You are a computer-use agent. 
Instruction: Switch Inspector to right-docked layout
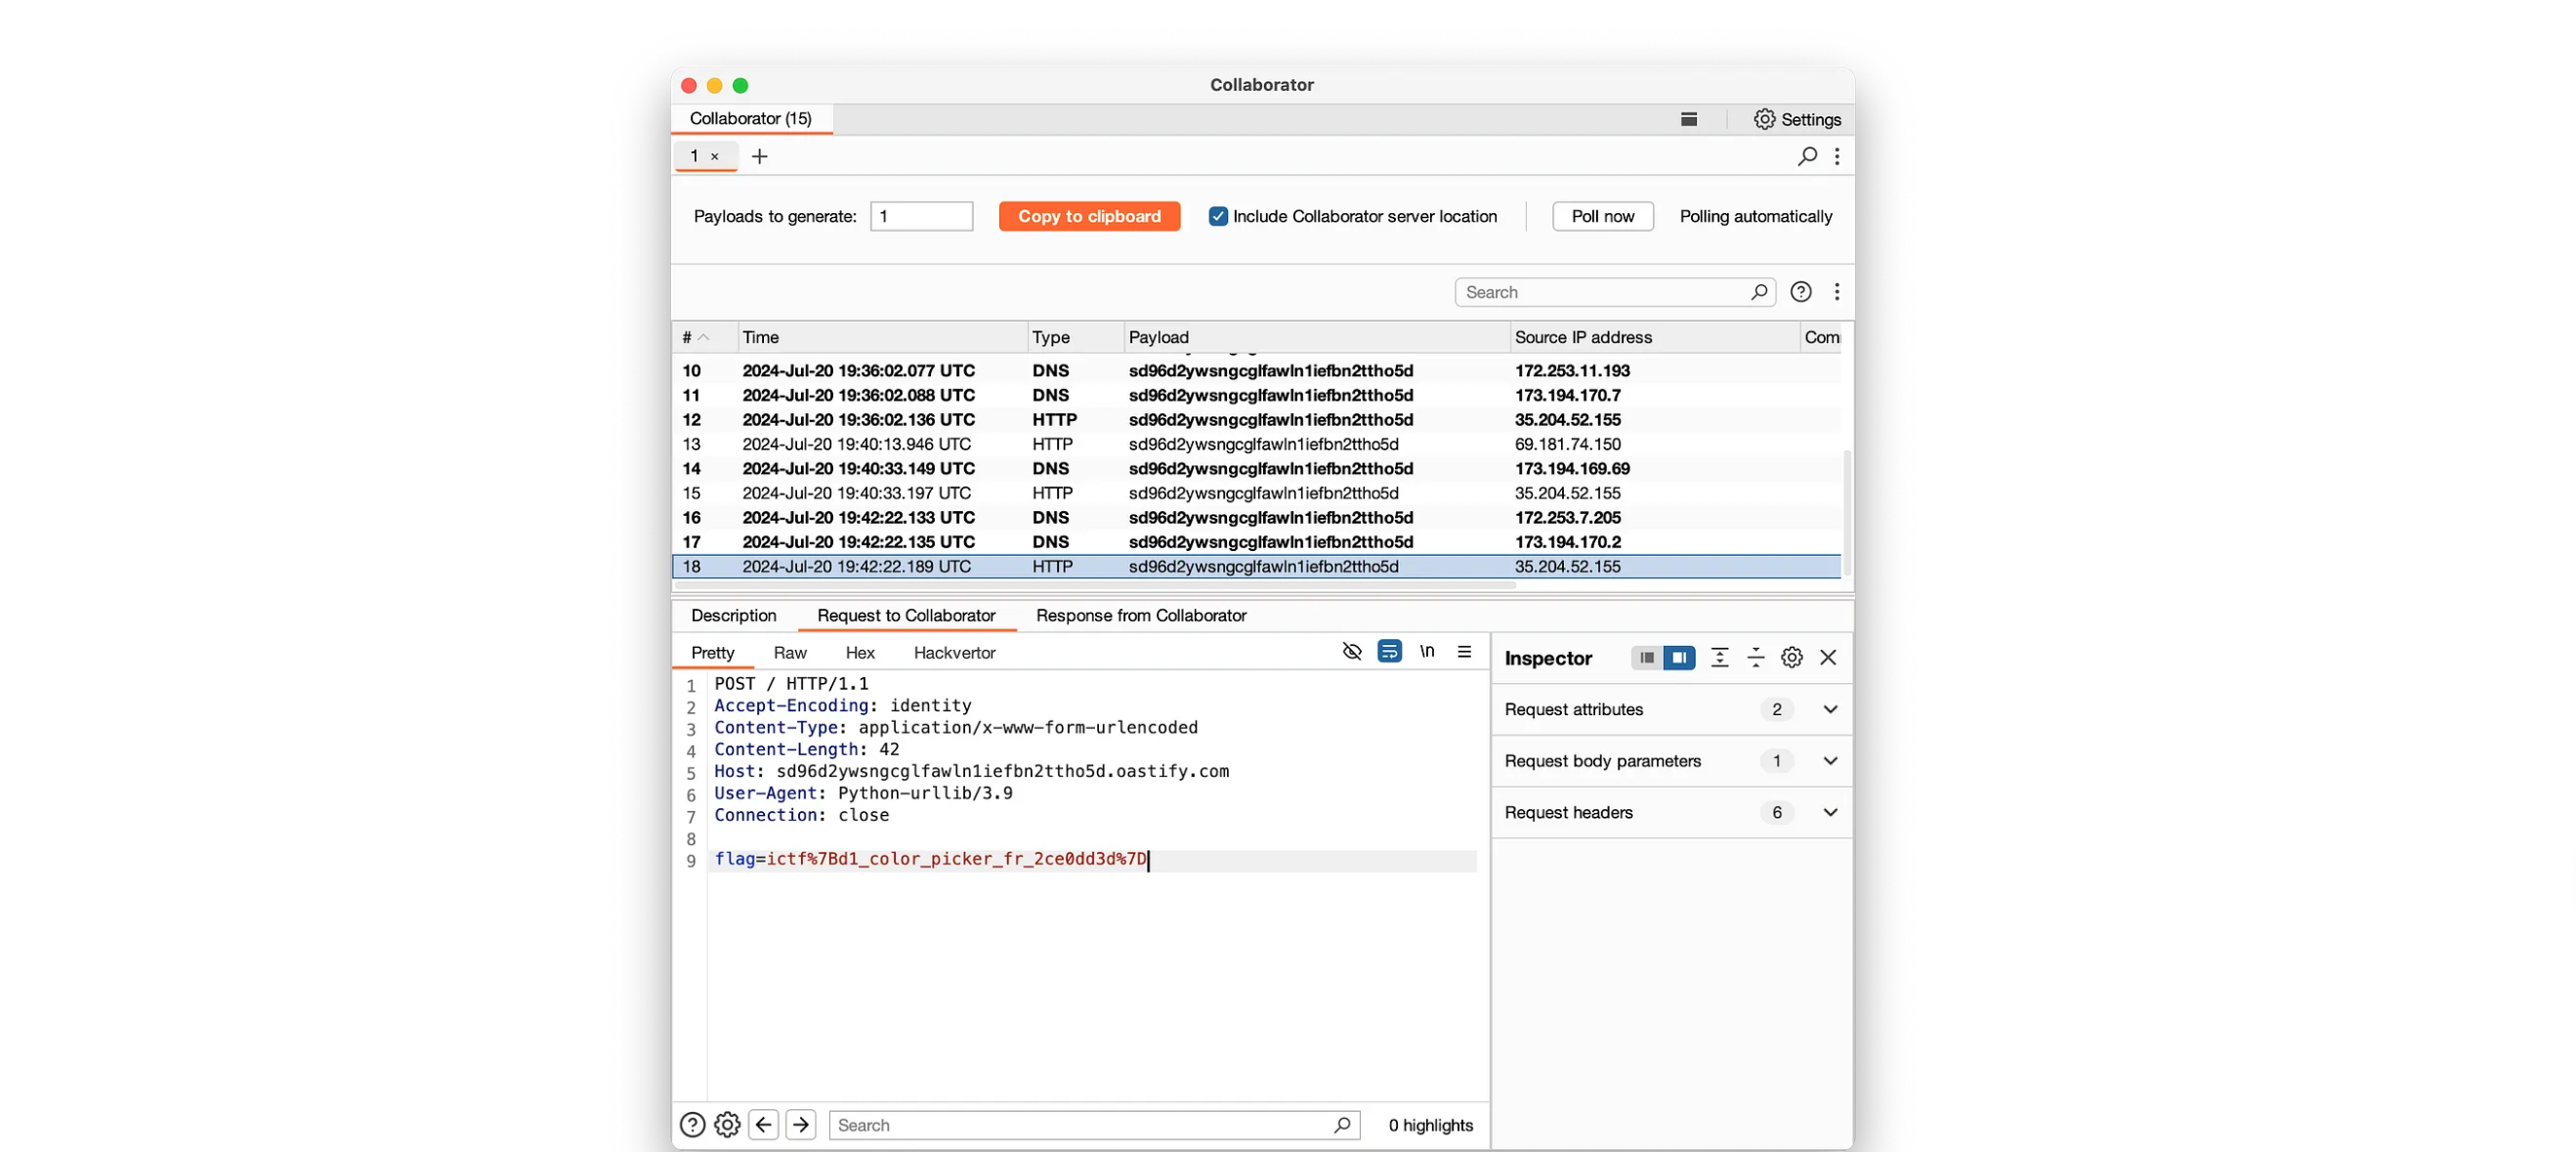point(1678,658)
